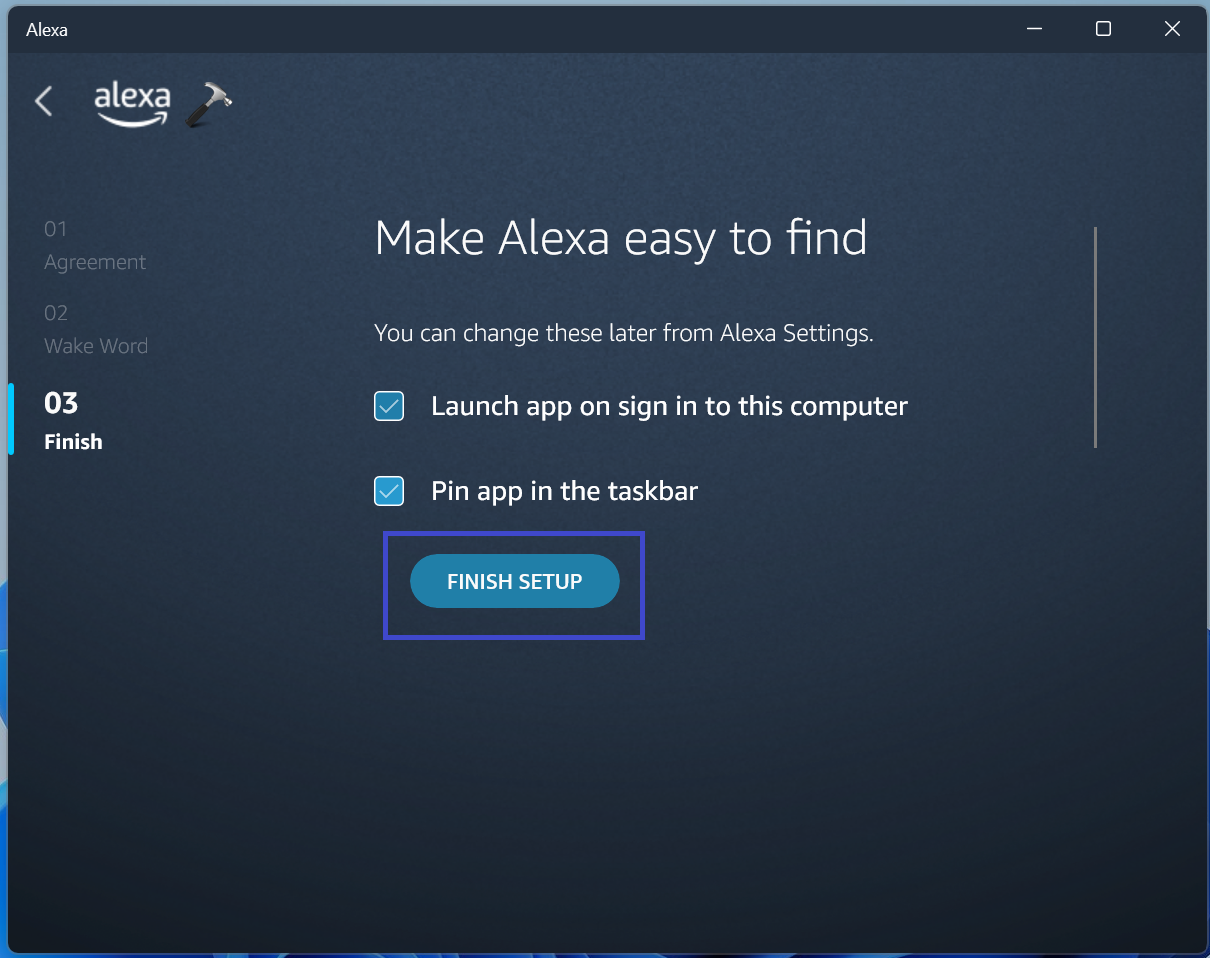Click the vertical scrollbar of the setup page
This screenshot has width=1210, height=958.
pos(1096,337)
